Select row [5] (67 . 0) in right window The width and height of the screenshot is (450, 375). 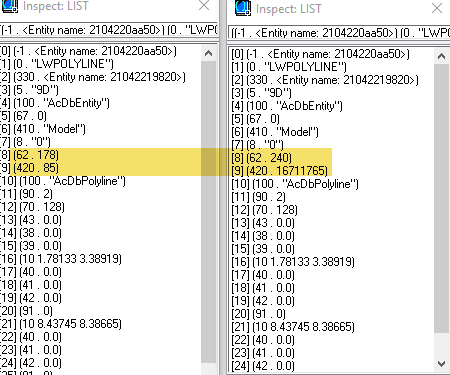256,119
